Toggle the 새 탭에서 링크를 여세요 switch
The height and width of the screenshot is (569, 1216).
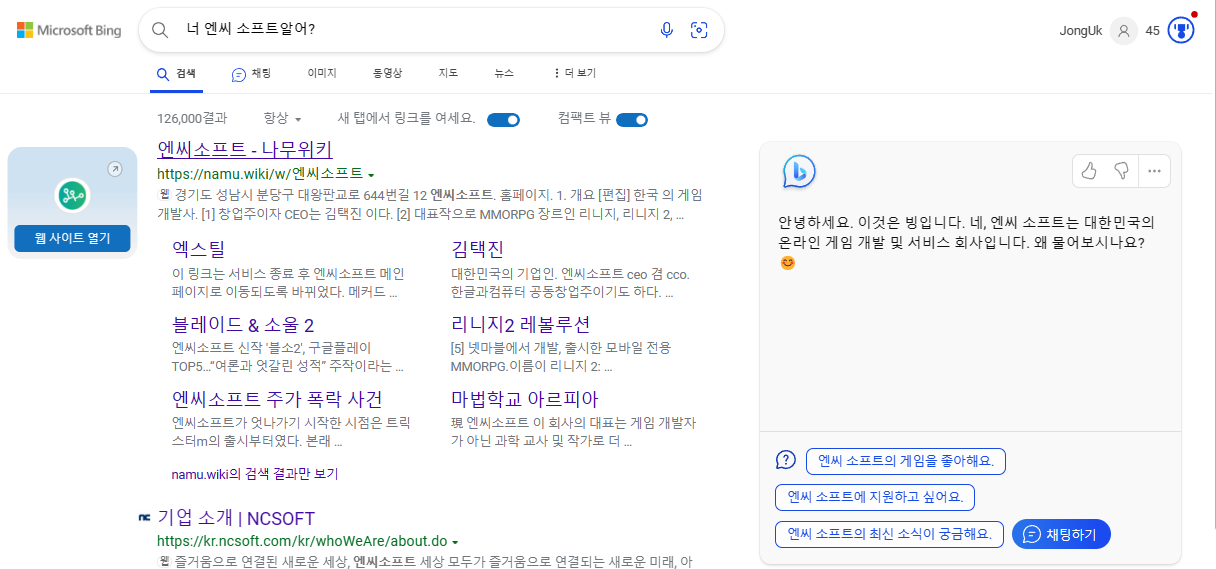click(x=503, y=120)
